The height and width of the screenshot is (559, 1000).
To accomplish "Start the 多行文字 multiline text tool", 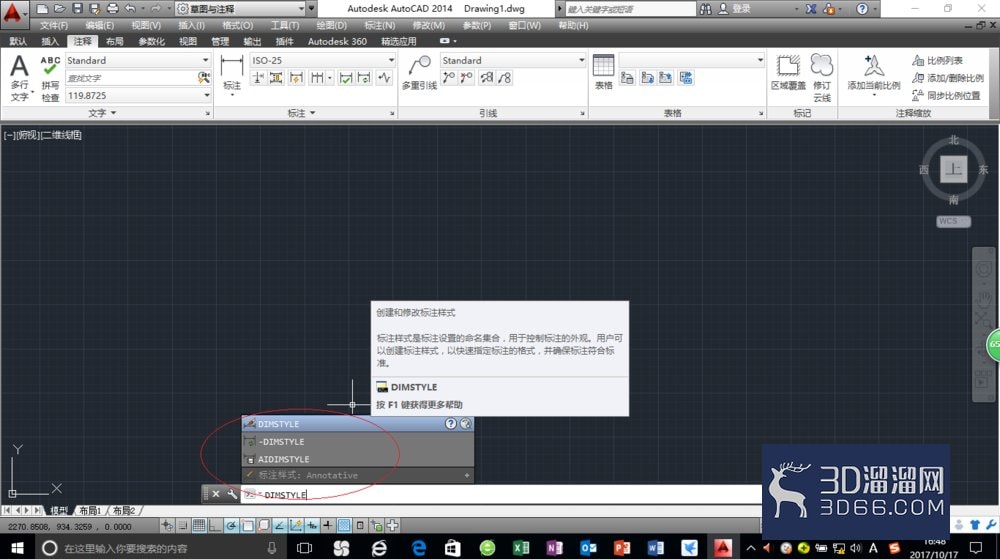I will coord(20,78).
